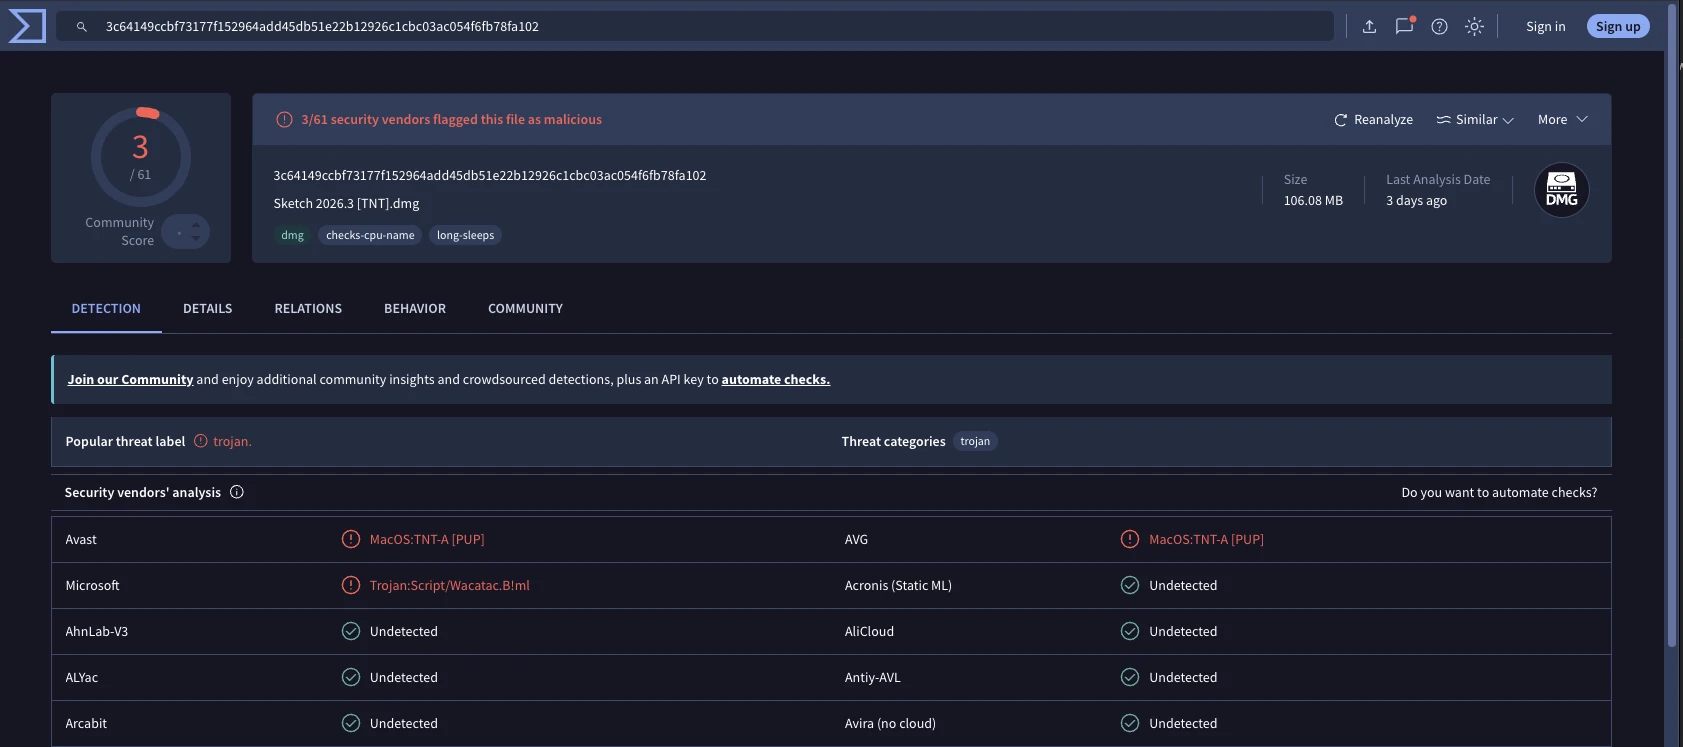
Task: Open the notifications chat icon
Action: 1404,27
